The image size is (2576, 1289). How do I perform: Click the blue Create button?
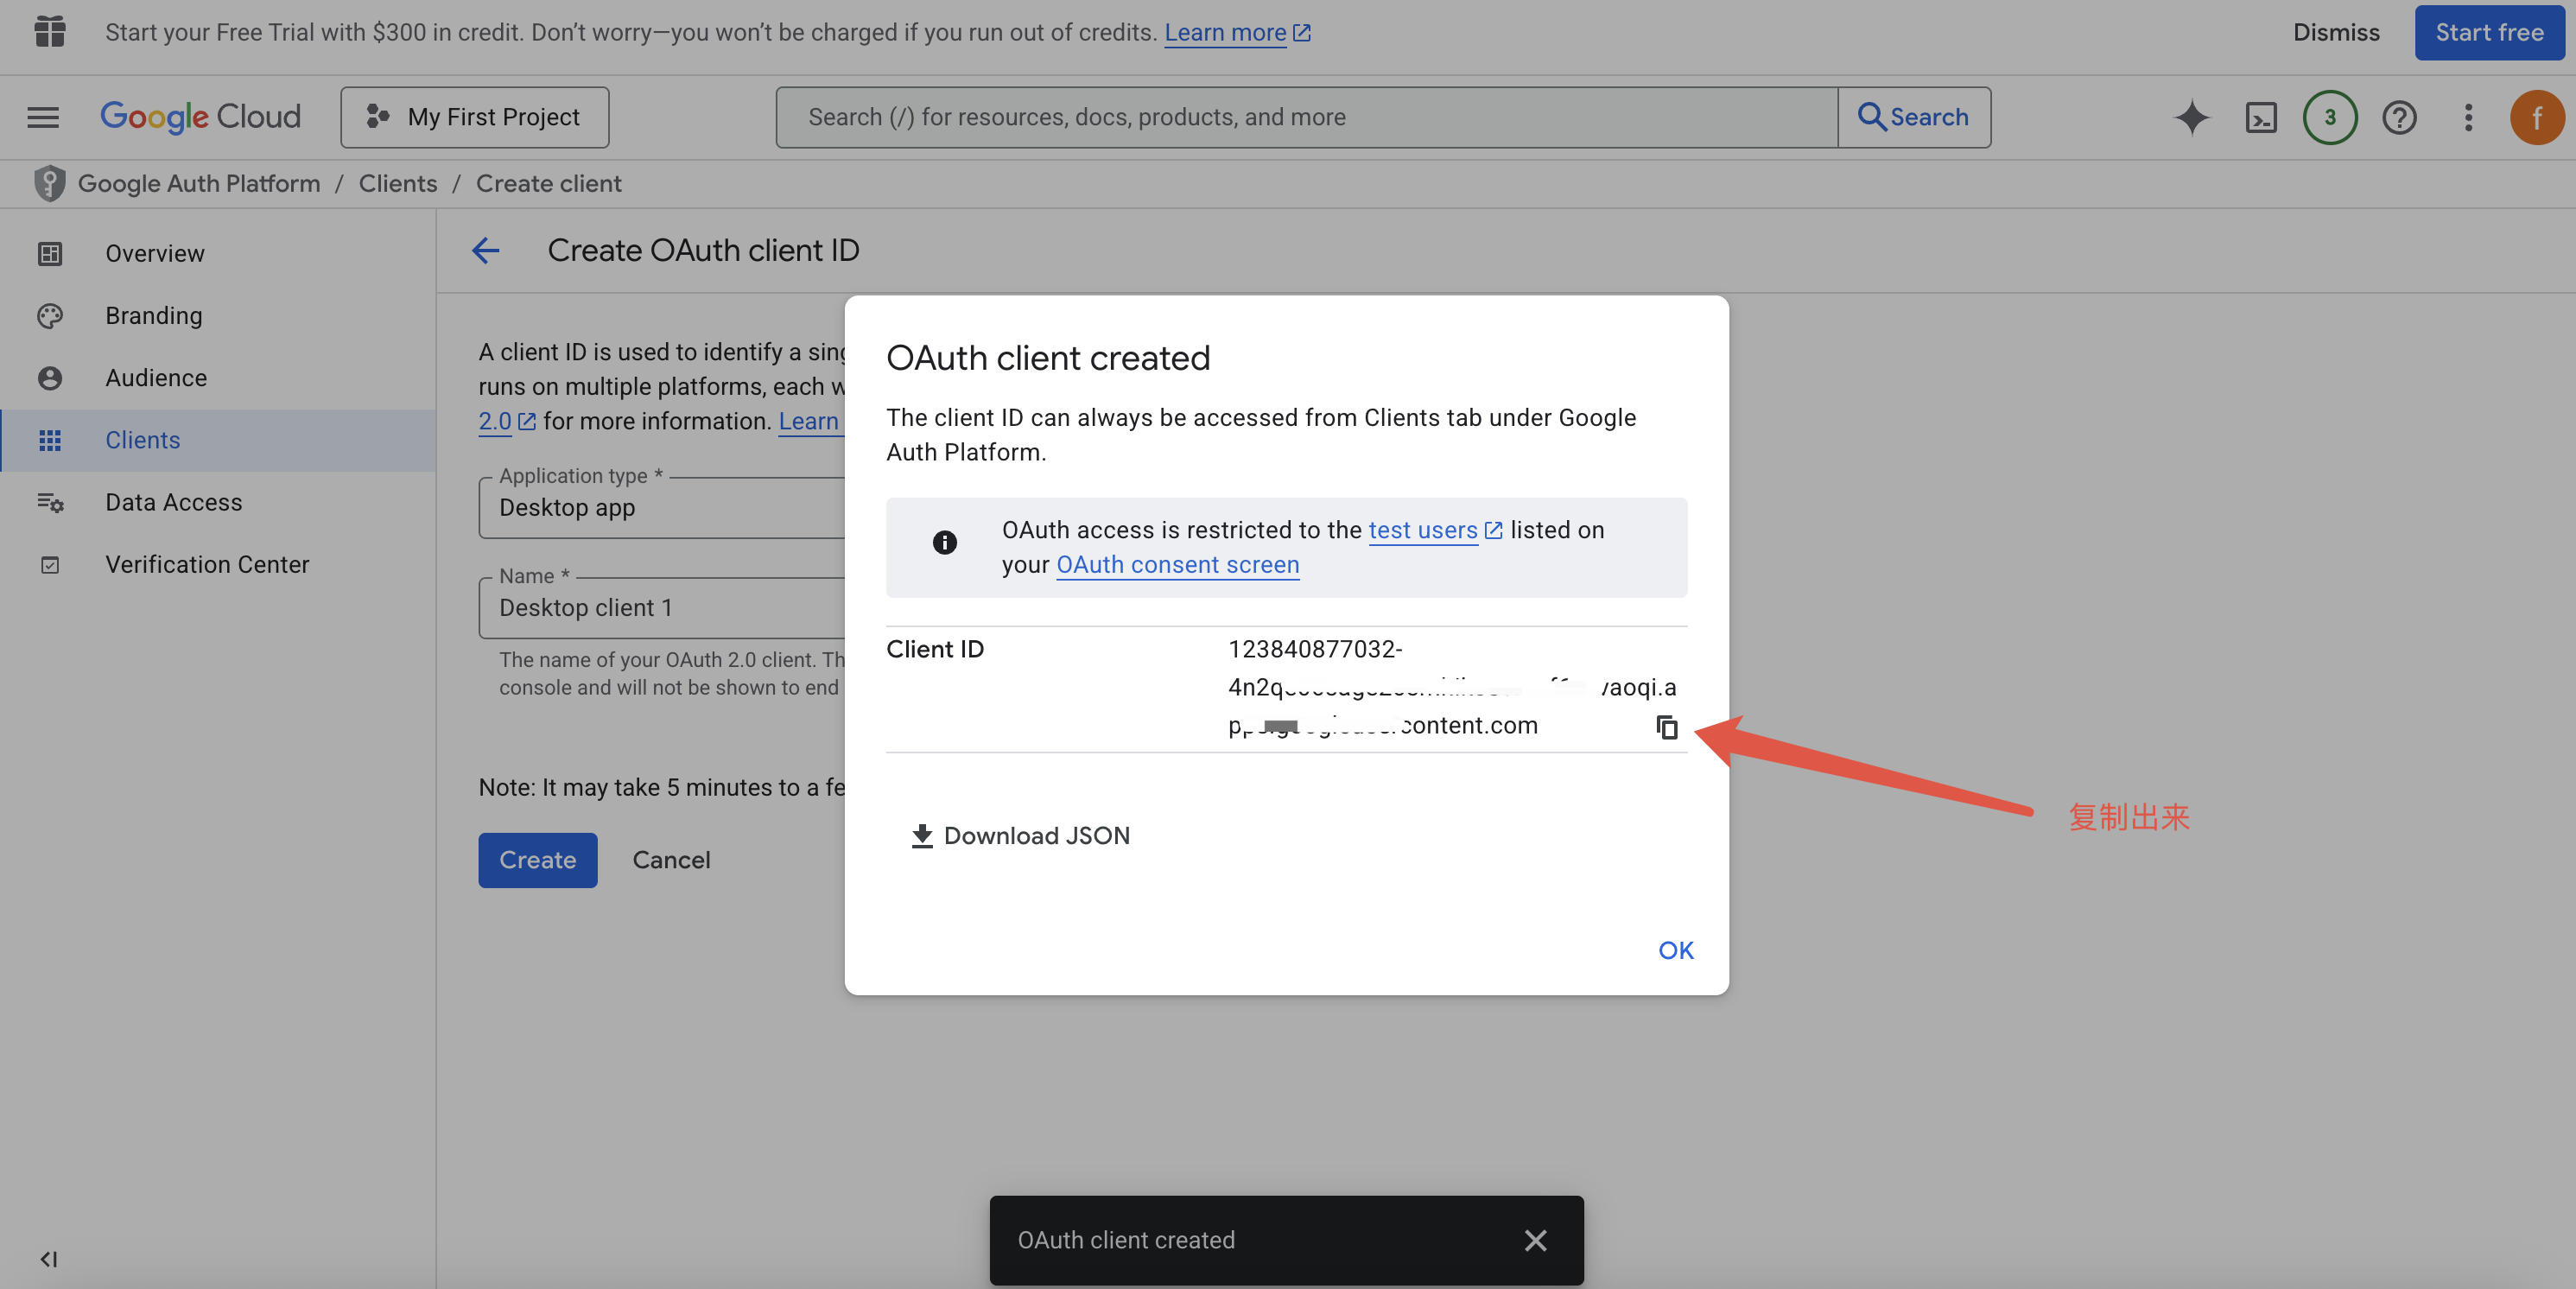[x=537, y=860]
